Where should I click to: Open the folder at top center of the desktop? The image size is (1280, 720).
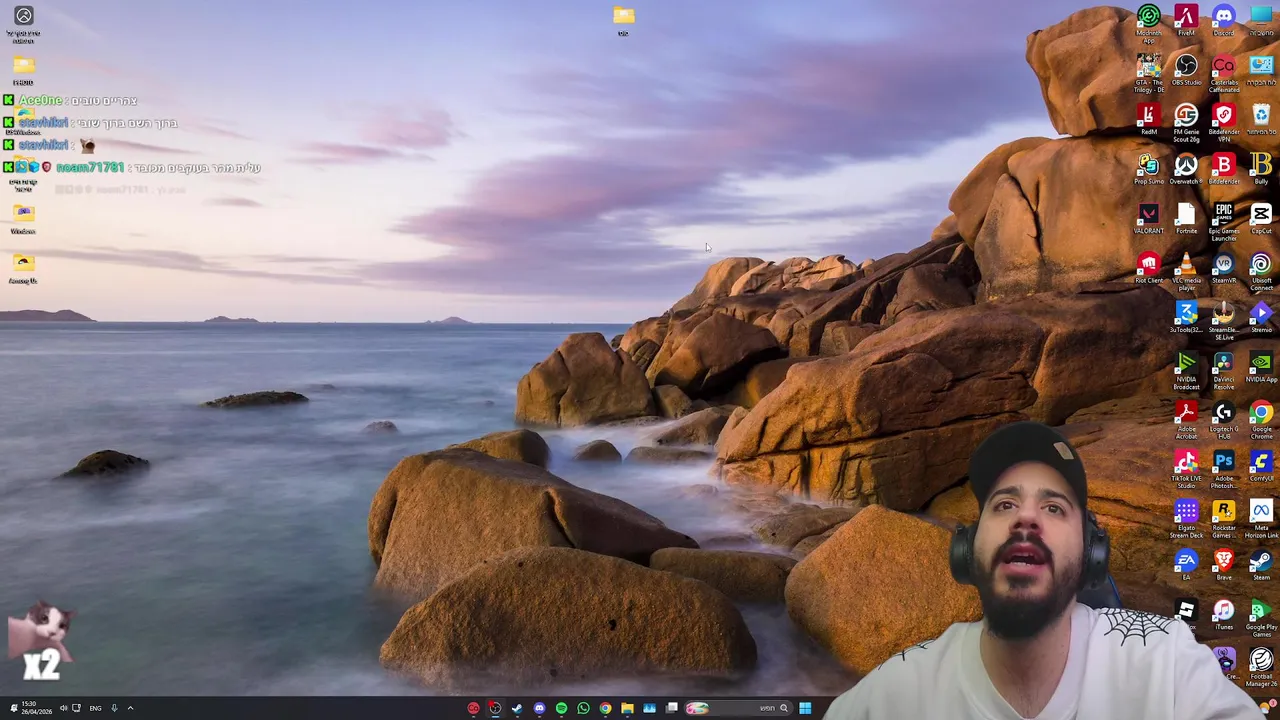coord(623,20)
